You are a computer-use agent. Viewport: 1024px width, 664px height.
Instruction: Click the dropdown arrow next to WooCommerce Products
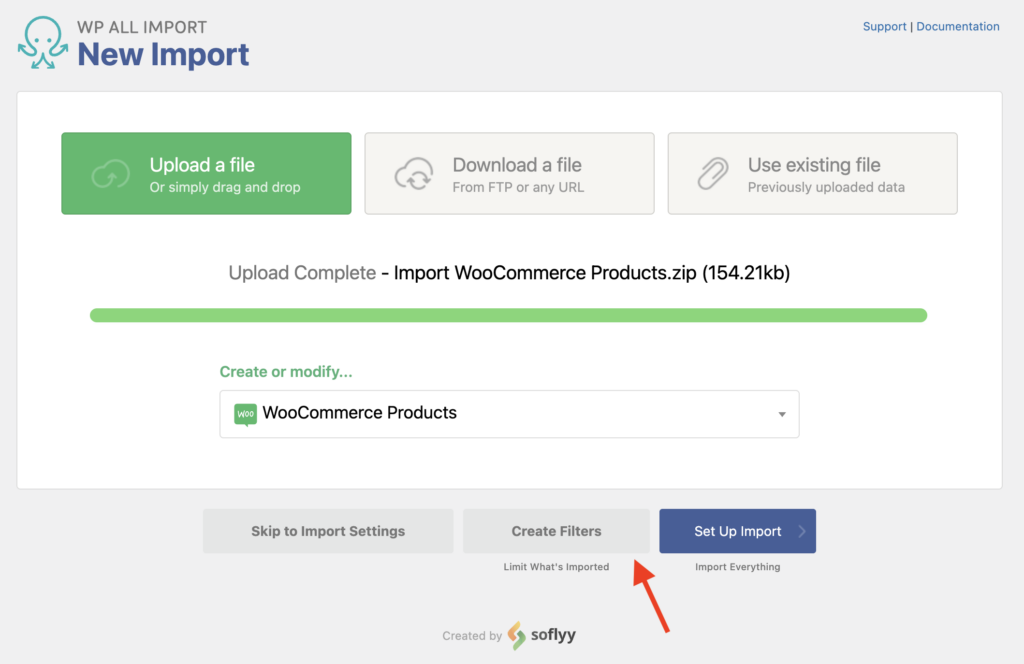click(782, 413)
